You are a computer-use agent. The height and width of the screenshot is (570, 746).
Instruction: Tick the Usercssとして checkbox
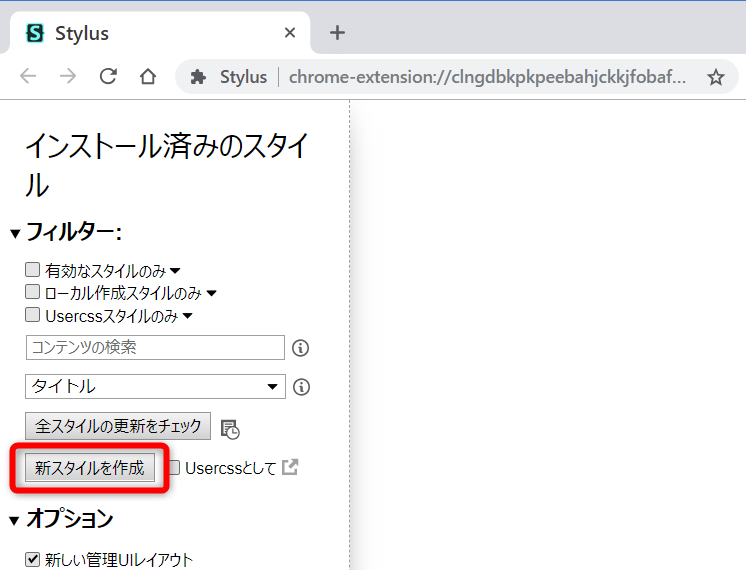(x=174, y=467)
